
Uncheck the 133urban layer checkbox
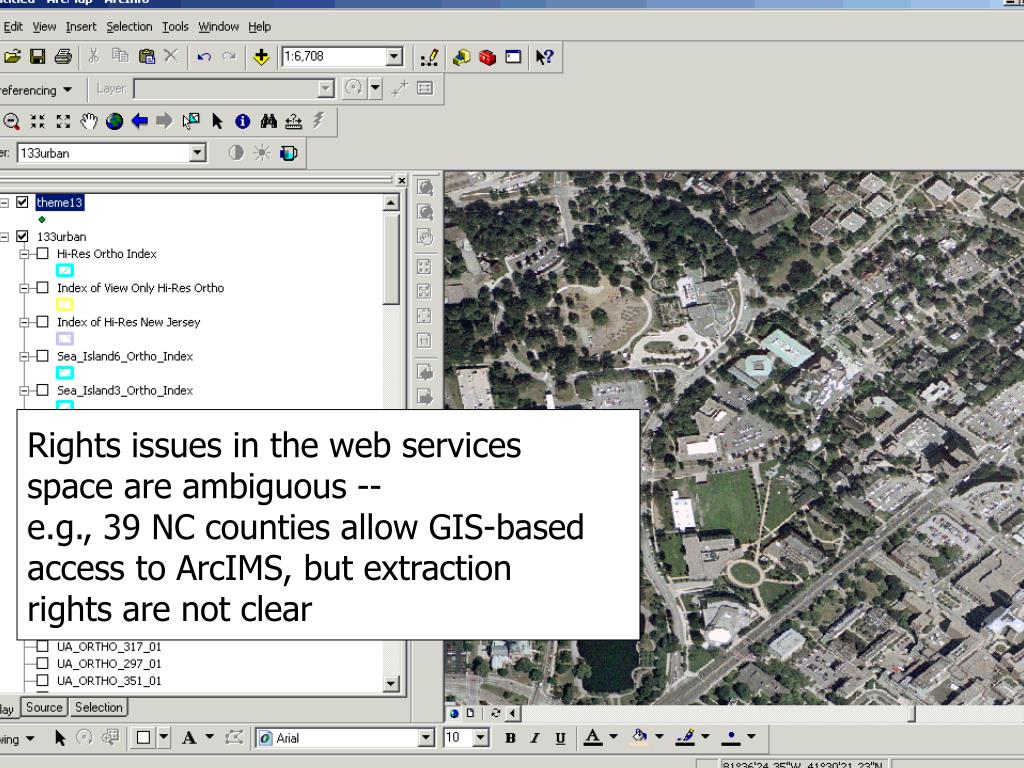point(22,236)
